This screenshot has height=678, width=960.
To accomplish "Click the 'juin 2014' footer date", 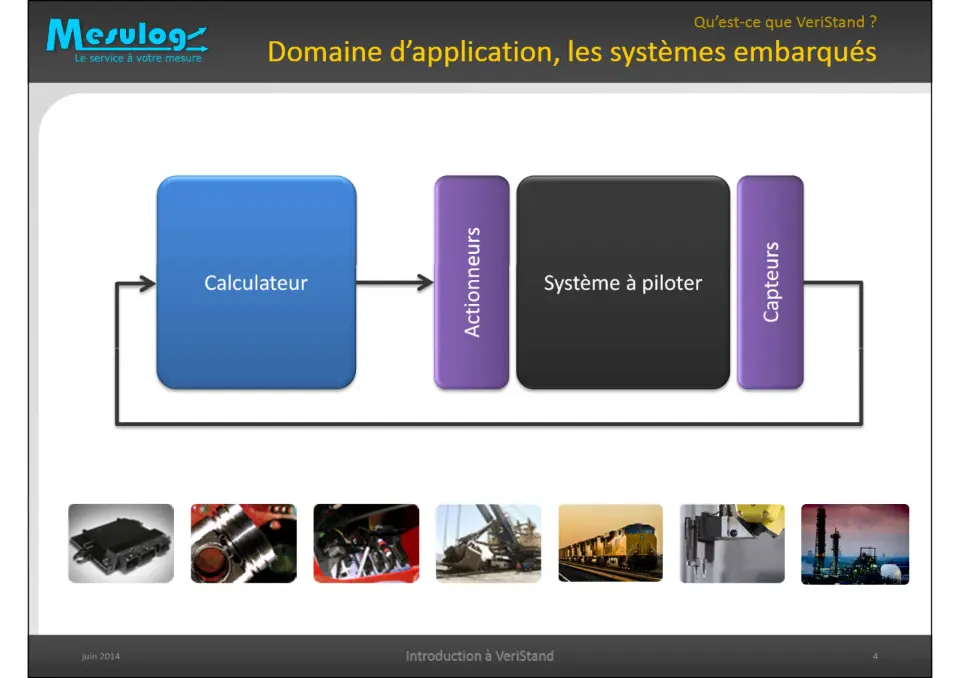I will click(101, 656).
